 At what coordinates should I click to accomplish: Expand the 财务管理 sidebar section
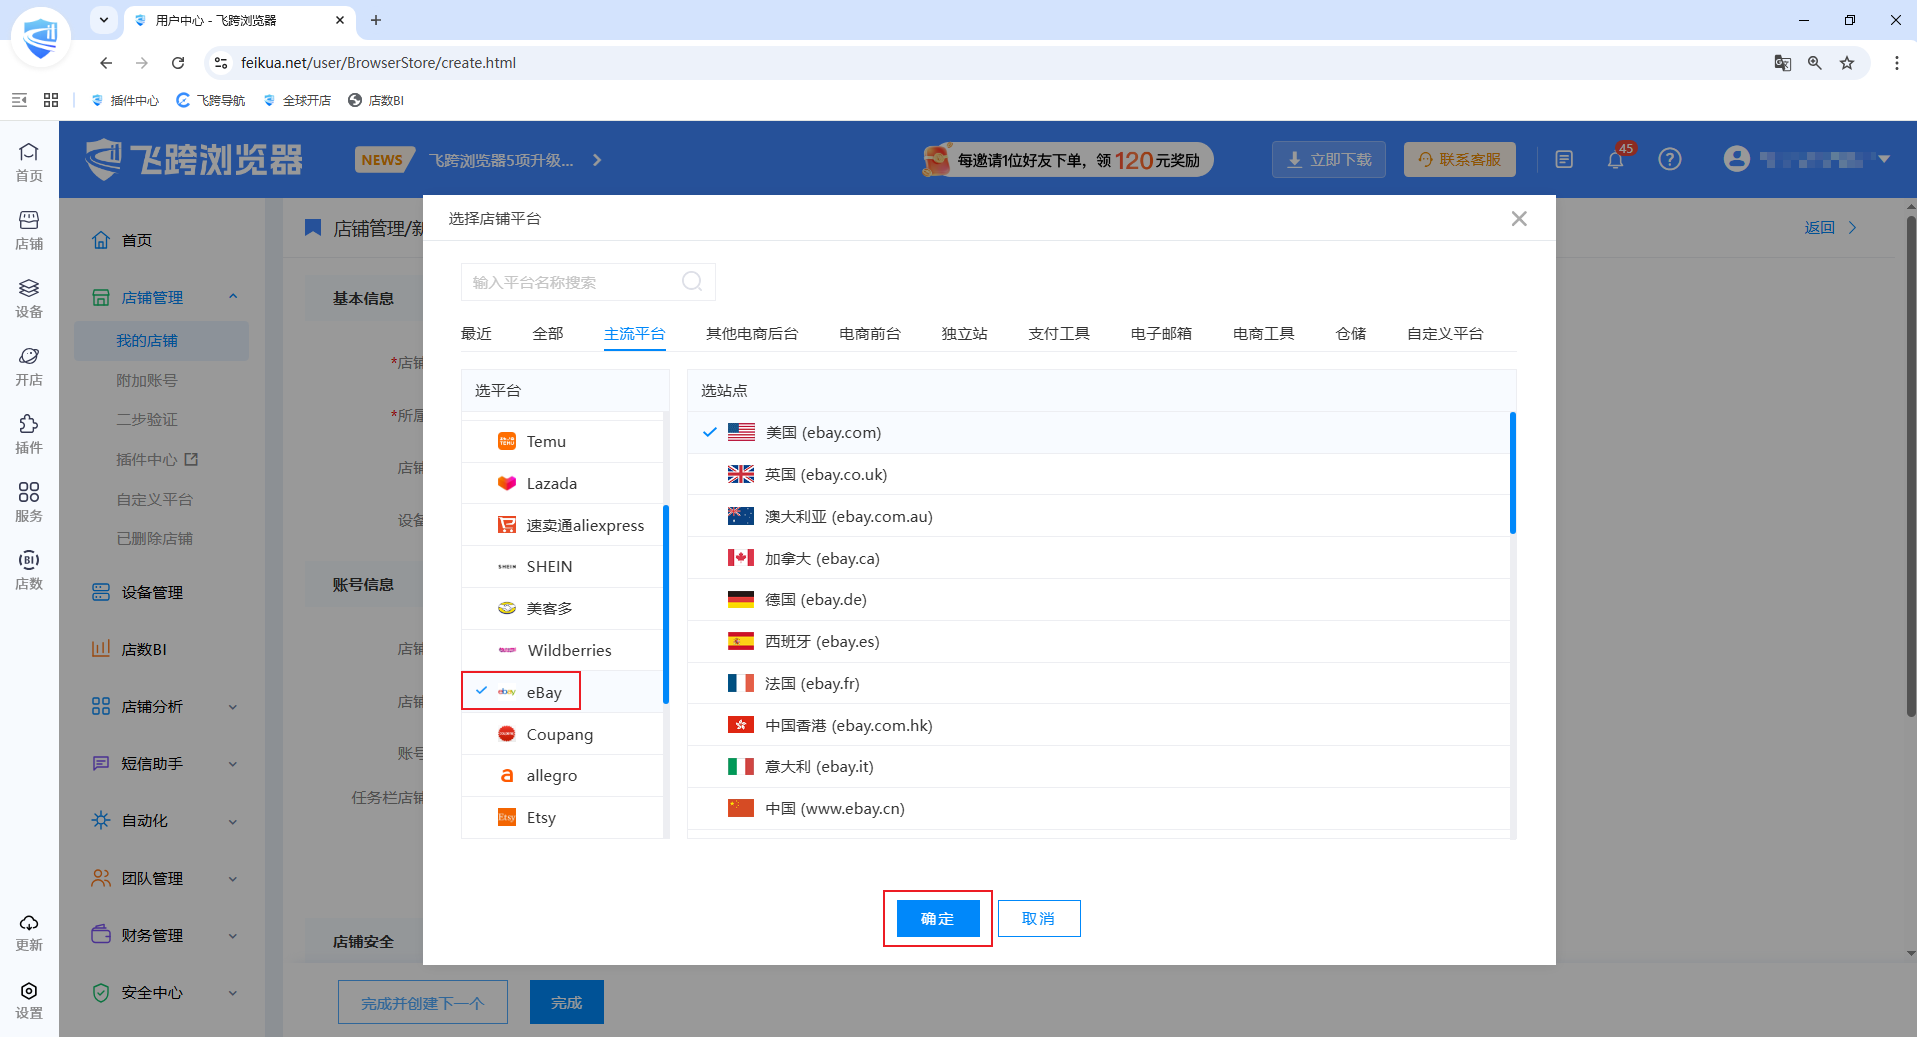coord(232,936)
